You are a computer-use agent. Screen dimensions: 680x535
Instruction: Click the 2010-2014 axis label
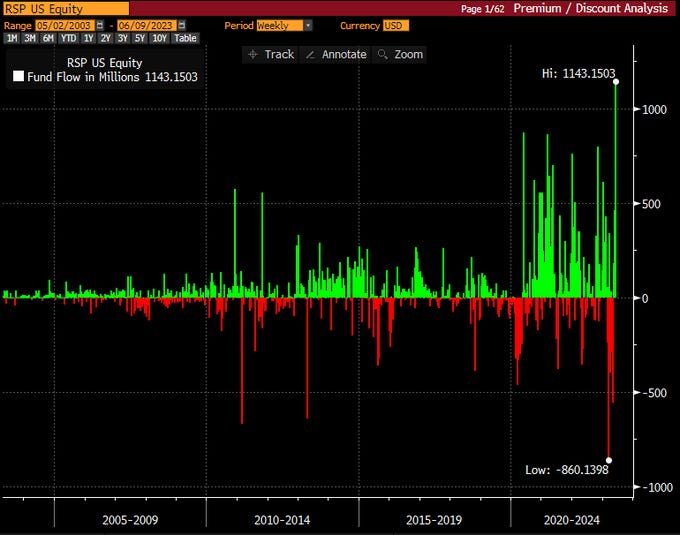(282, 520)
